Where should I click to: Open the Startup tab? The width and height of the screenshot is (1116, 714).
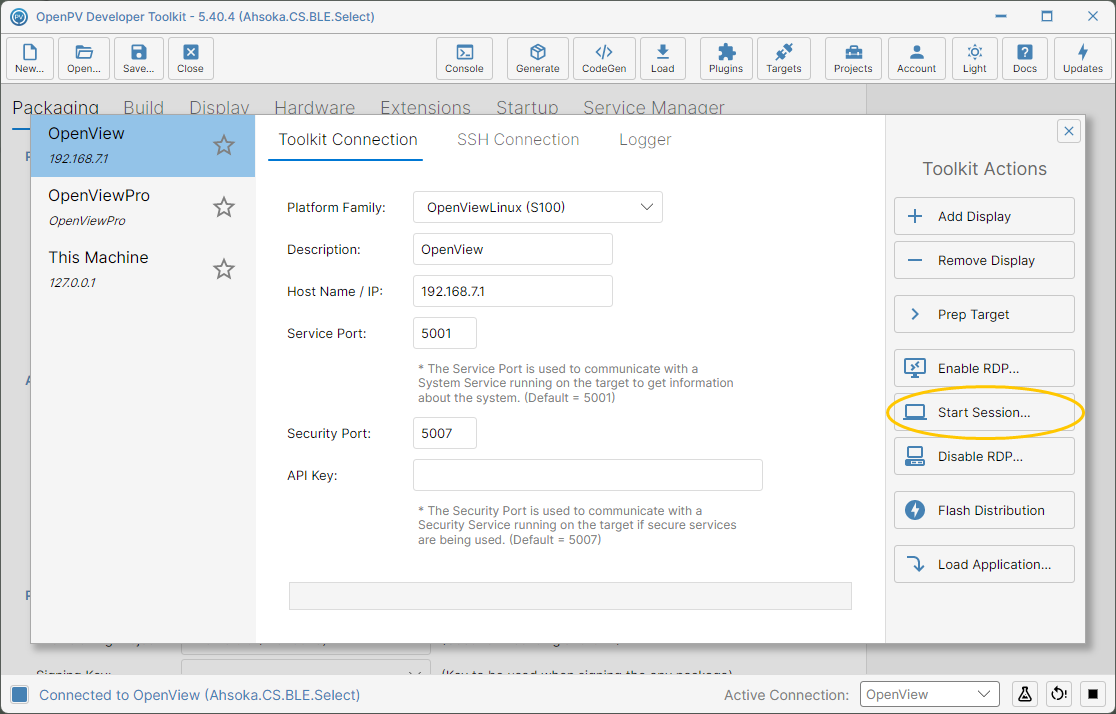527,107
